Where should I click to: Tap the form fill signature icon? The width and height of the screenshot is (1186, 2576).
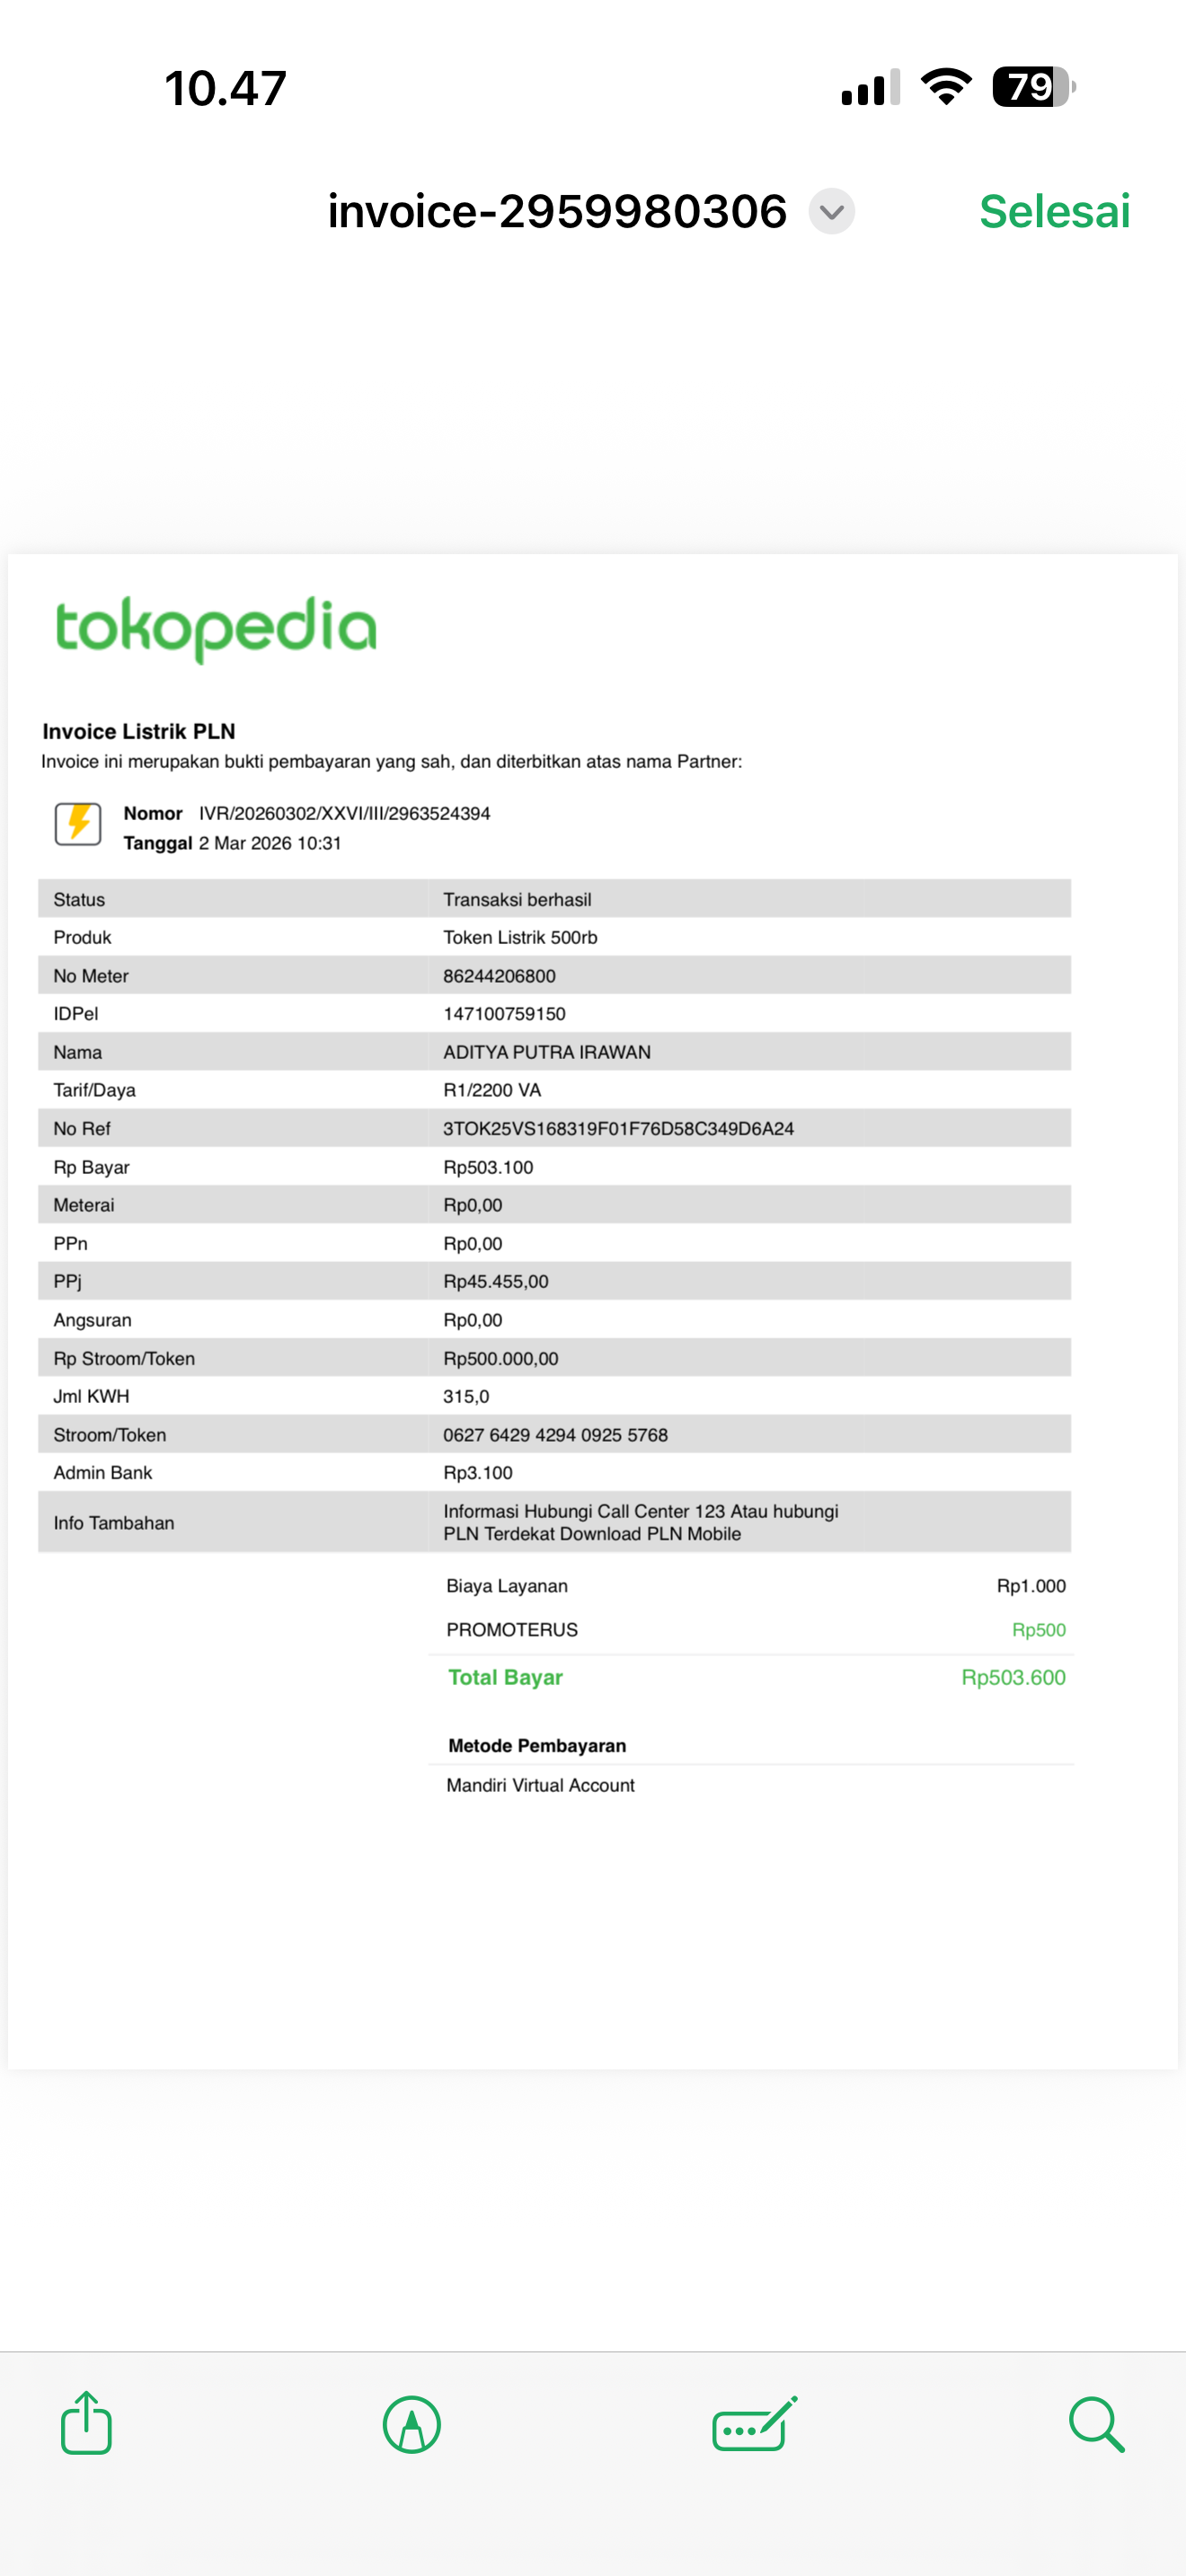(754, 2424)
